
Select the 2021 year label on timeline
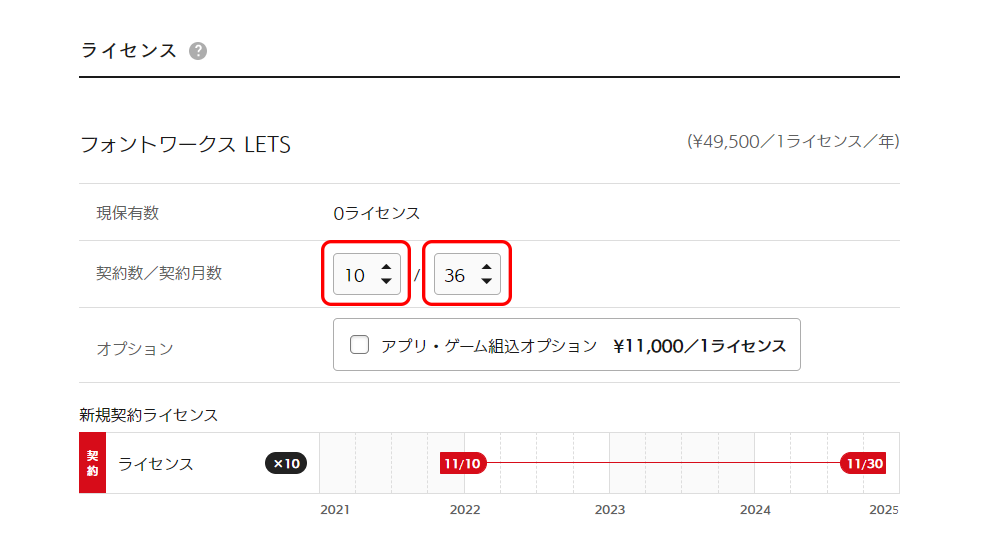click(x=335, y=510)
